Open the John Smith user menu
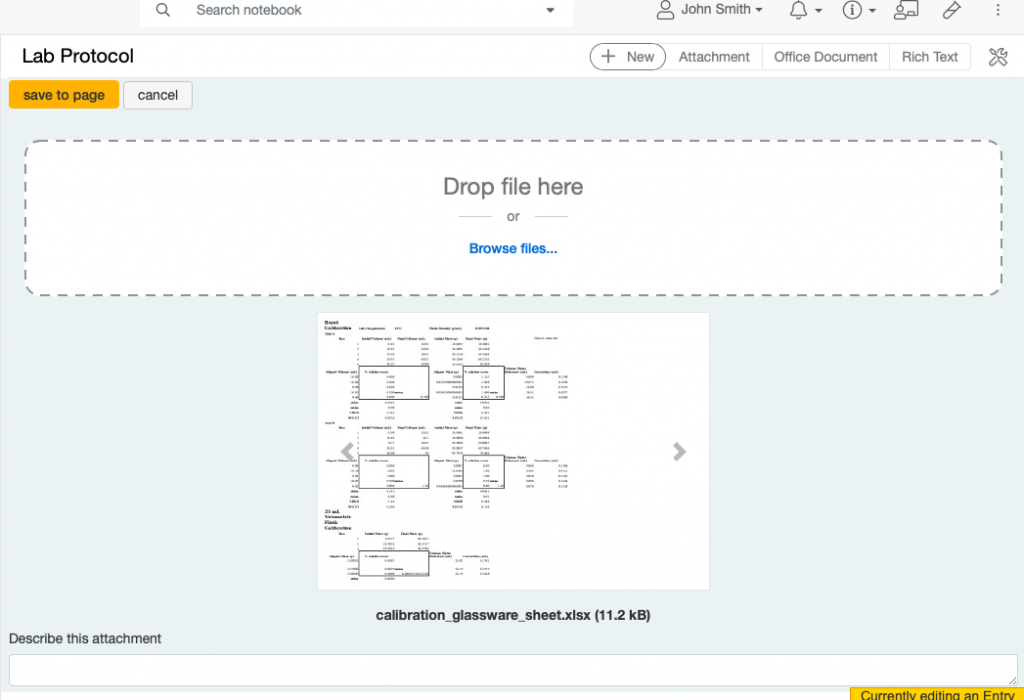The width and height of the screenshot is (1024, 700). click(709, 10)
